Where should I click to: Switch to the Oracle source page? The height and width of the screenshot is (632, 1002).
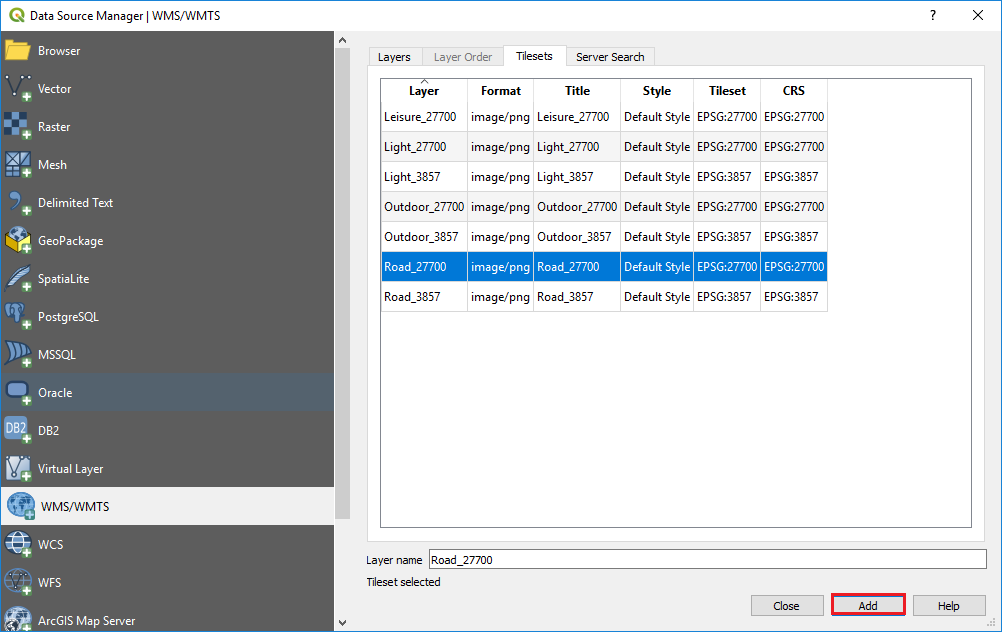click(x=53, y=392)
